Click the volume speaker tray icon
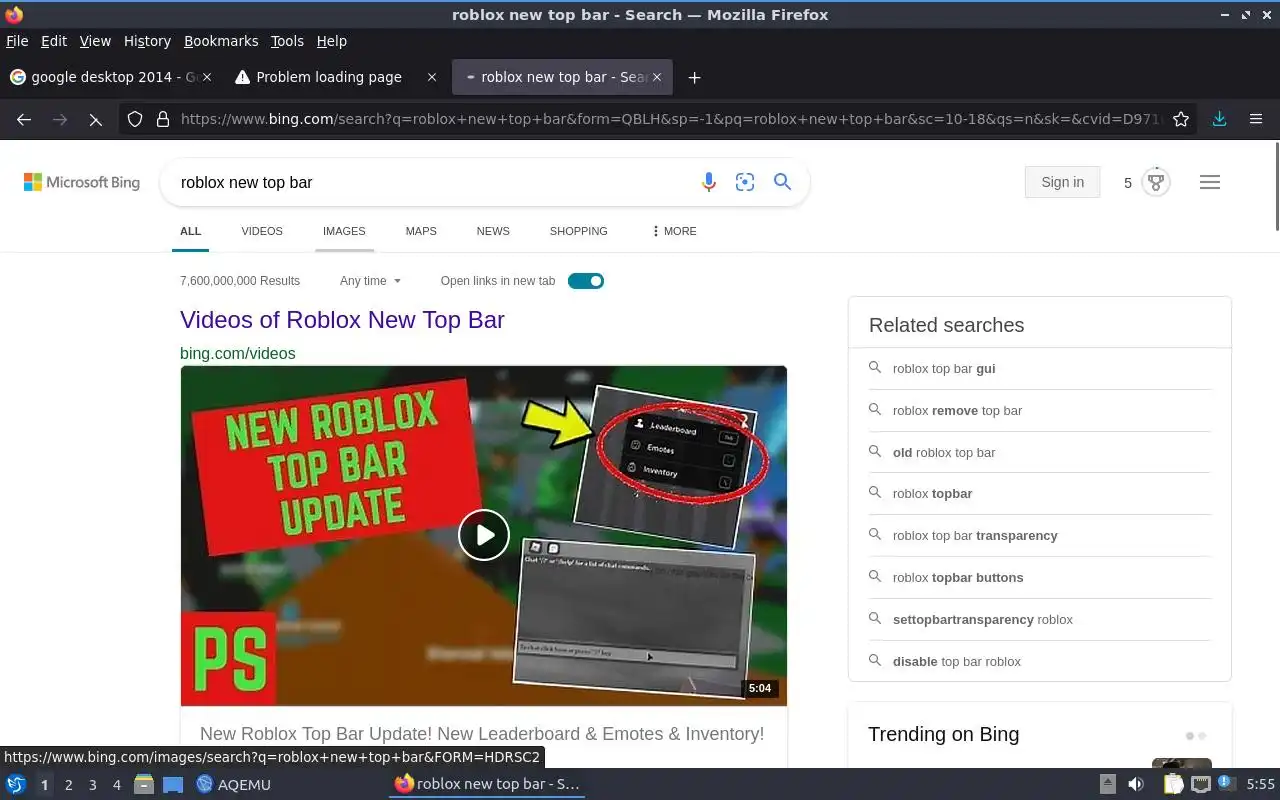The image size is (1280, 800). pos(1136,784)
